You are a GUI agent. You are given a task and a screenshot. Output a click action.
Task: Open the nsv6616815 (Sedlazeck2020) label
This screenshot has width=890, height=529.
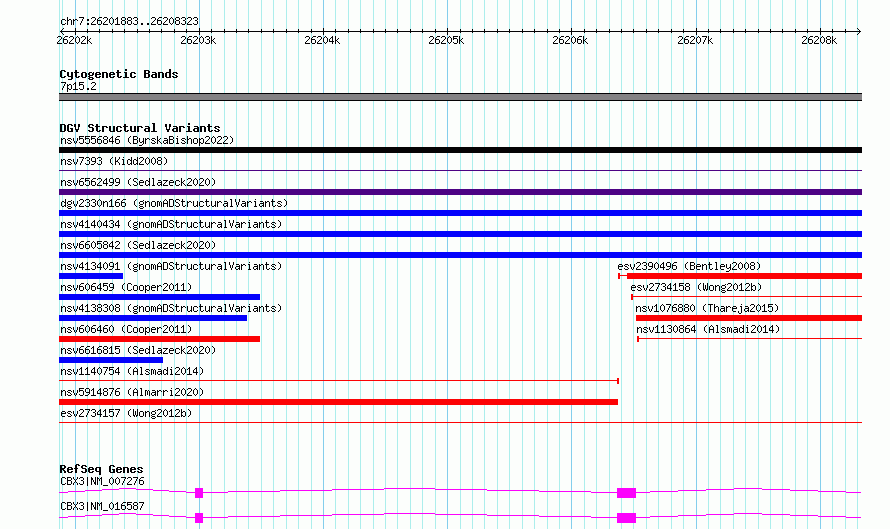pos(138,350)
